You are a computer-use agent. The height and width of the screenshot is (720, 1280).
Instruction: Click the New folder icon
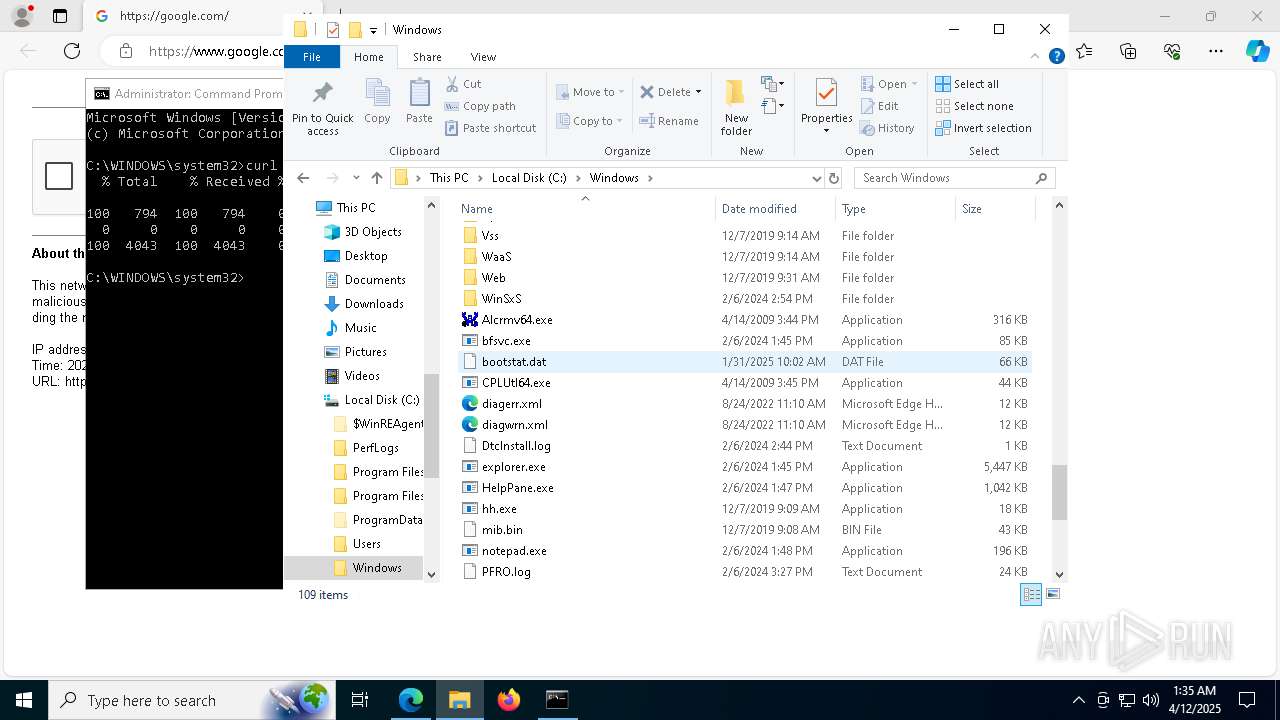click(735, 92)
